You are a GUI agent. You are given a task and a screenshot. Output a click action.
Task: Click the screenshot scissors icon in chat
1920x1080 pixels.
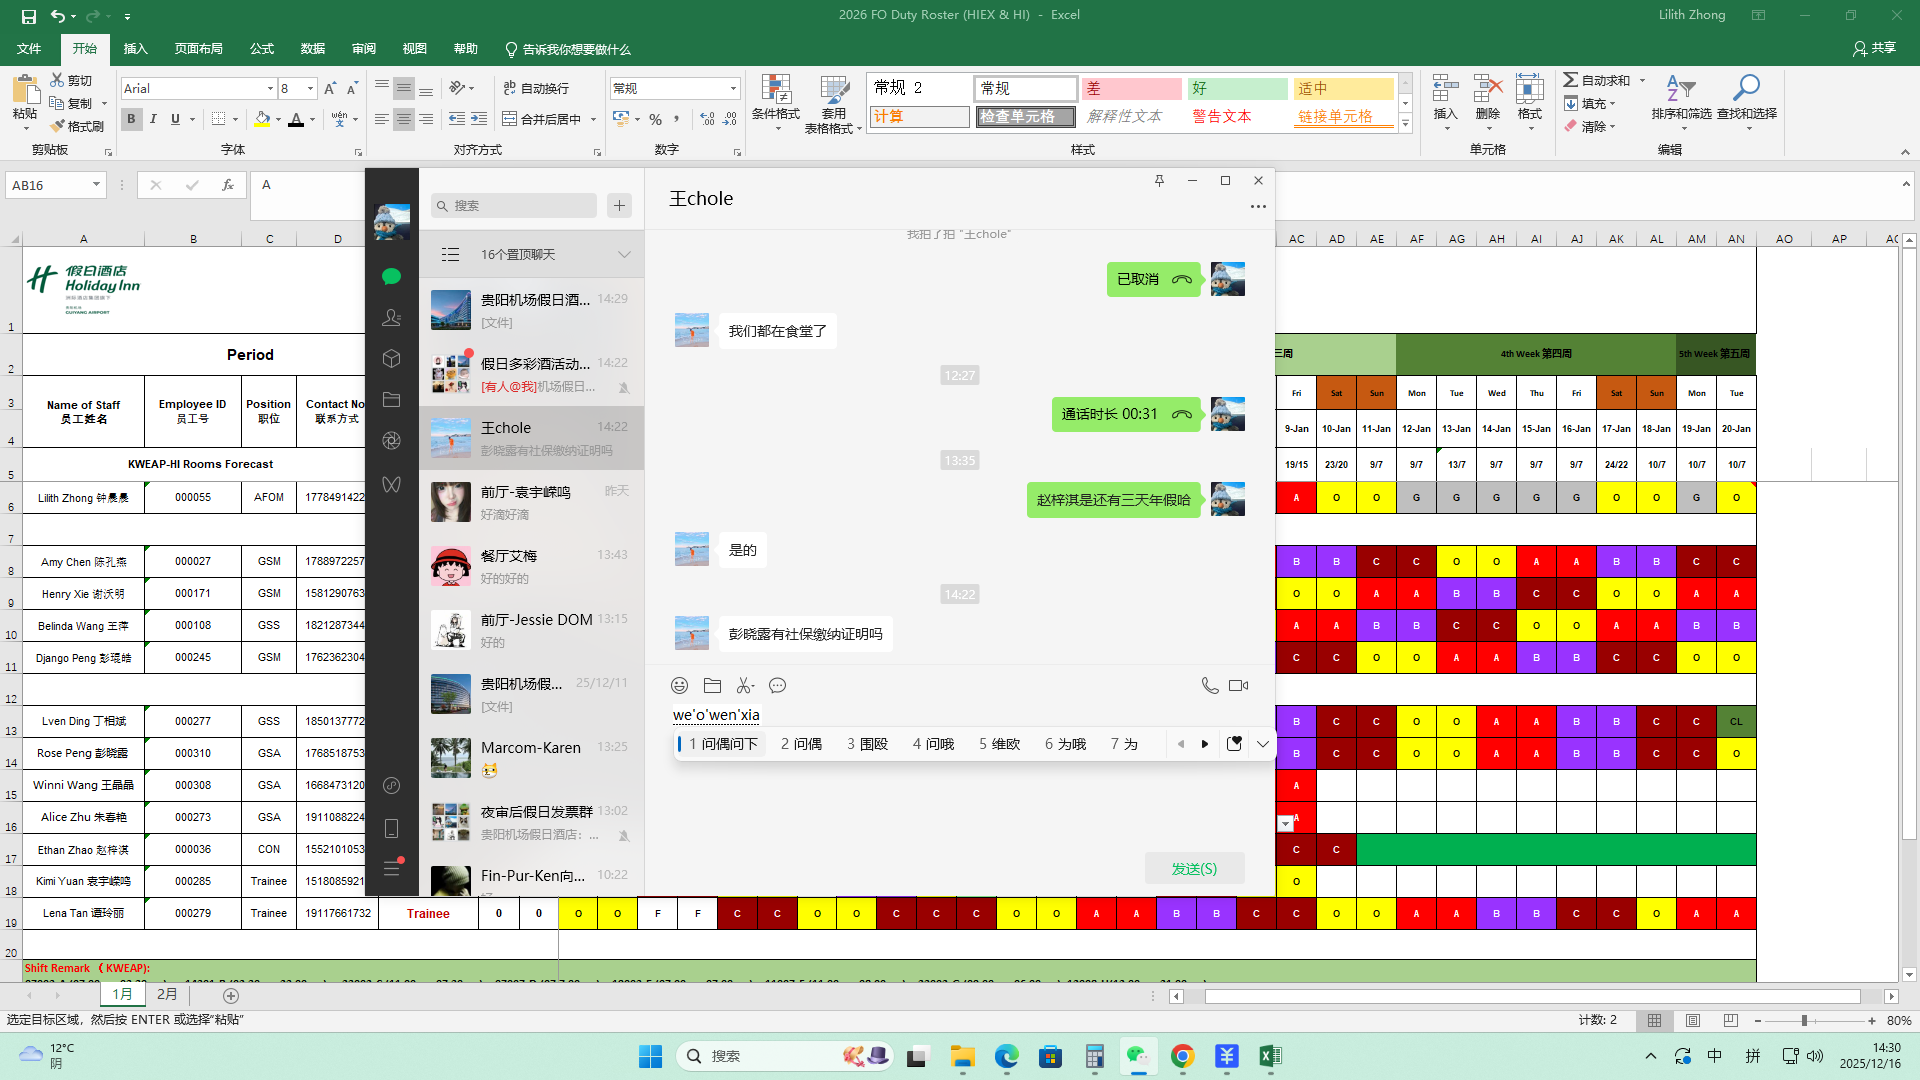click(x=745, y=686)
